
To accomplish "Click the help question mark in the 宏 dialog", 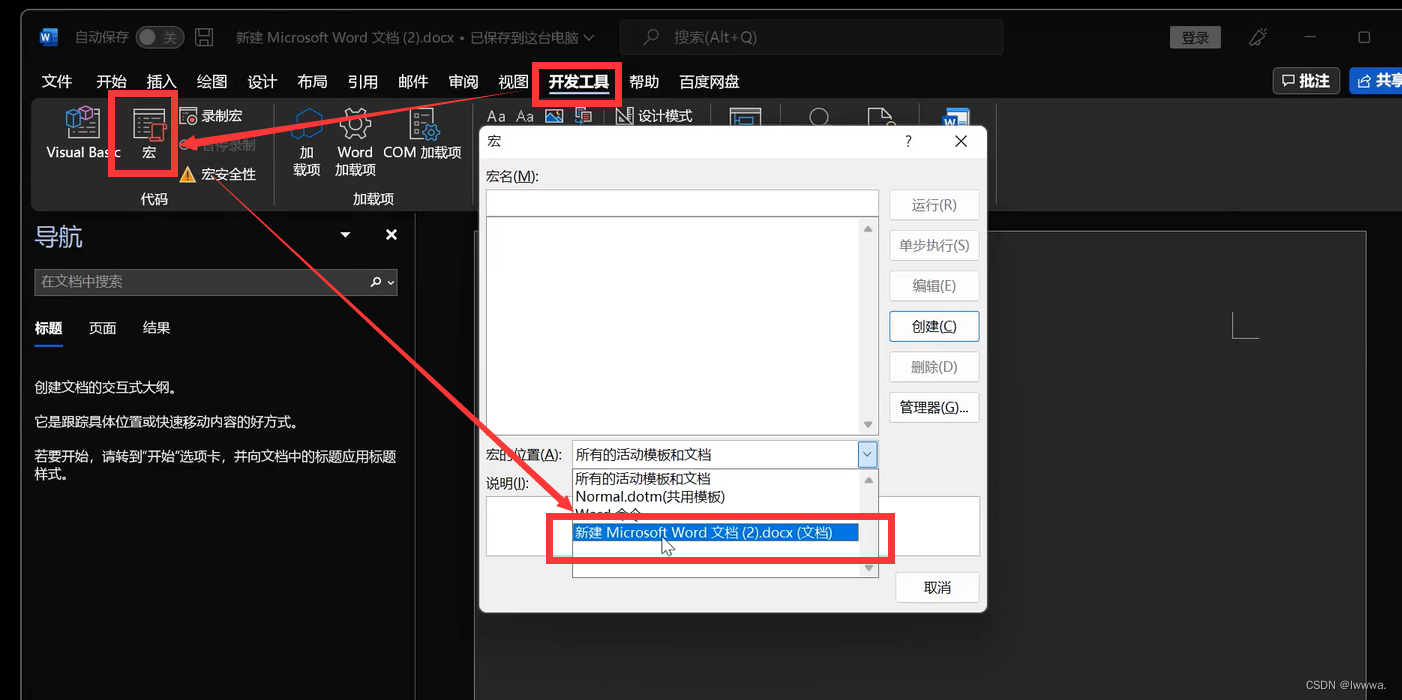I will [x=908, y=142].
